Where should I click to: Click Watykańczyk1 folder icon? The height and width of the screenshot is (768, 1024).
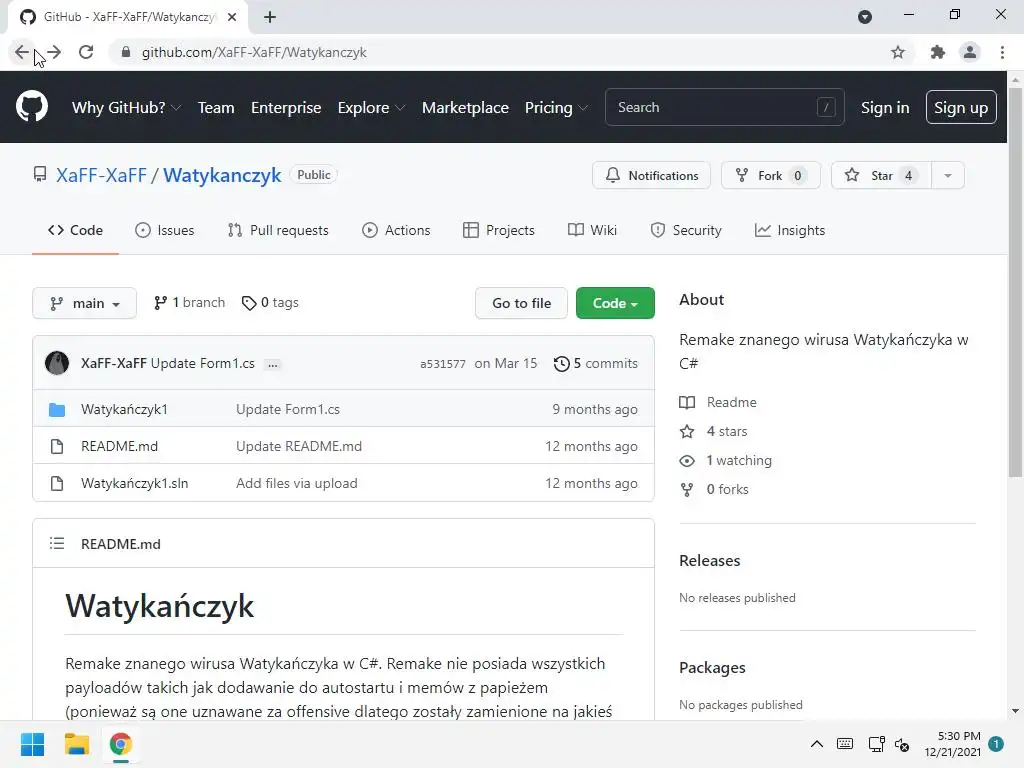[x=57, y=409]
